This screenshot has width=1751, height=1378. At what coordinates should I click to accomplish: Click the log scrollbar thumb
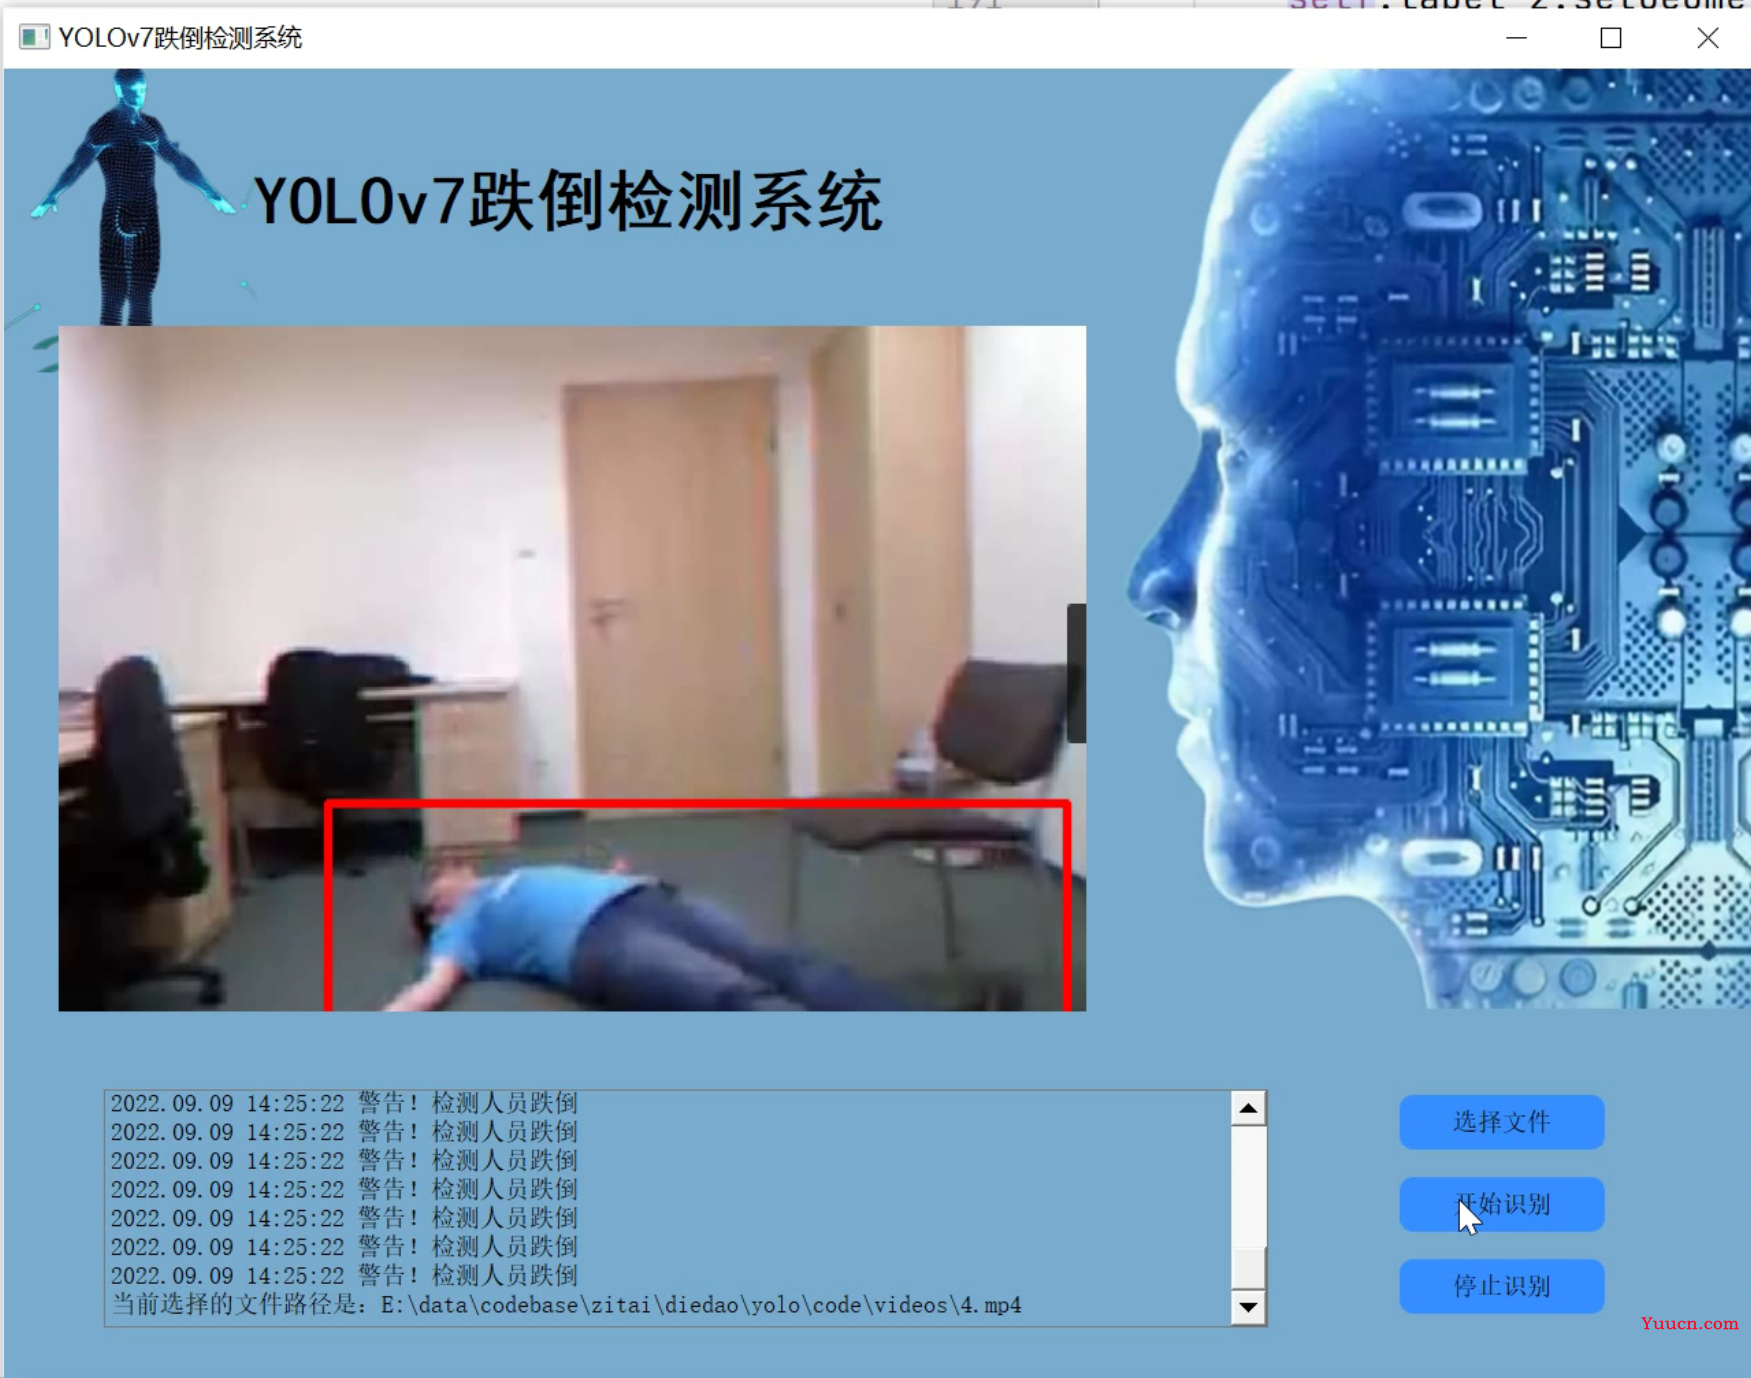click(x=1248, y=1268)
